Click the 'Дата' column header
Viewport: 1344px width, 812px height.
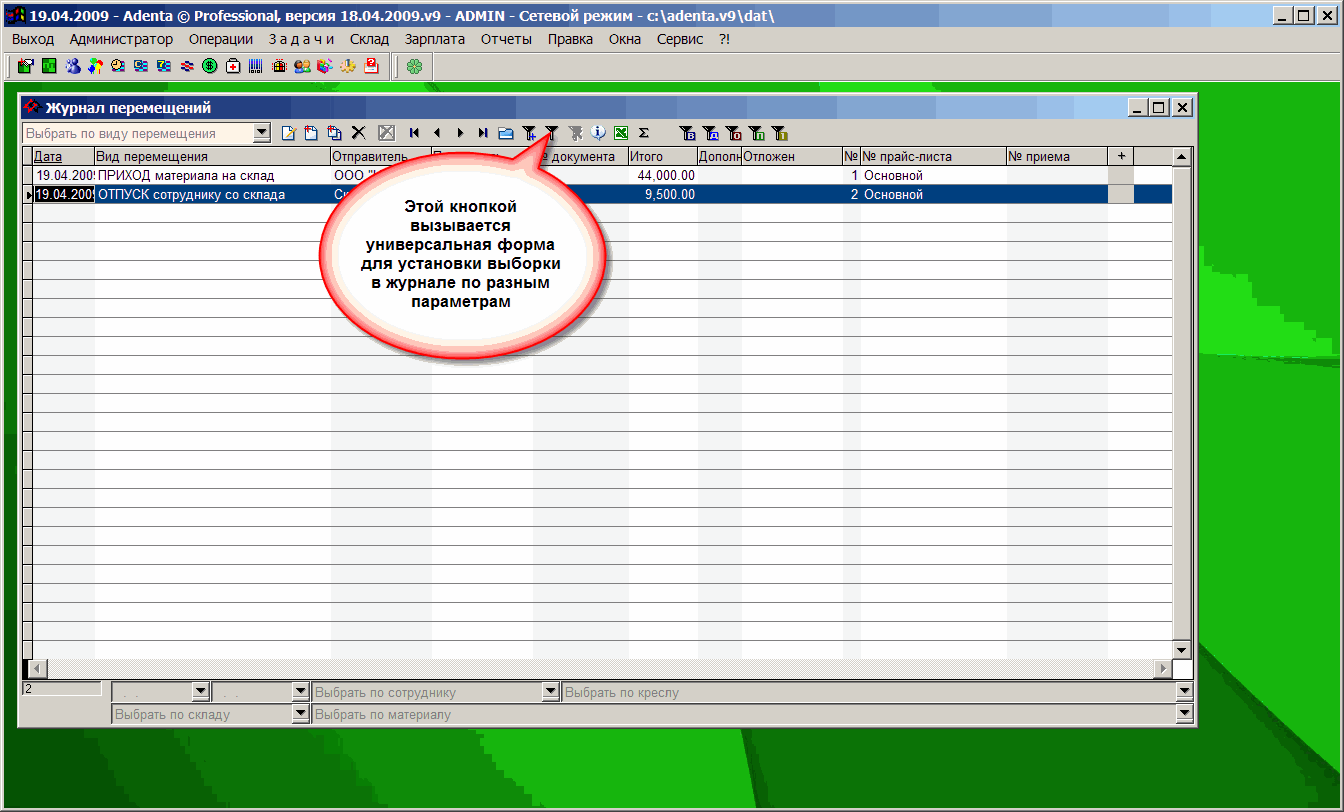point(48,157)
